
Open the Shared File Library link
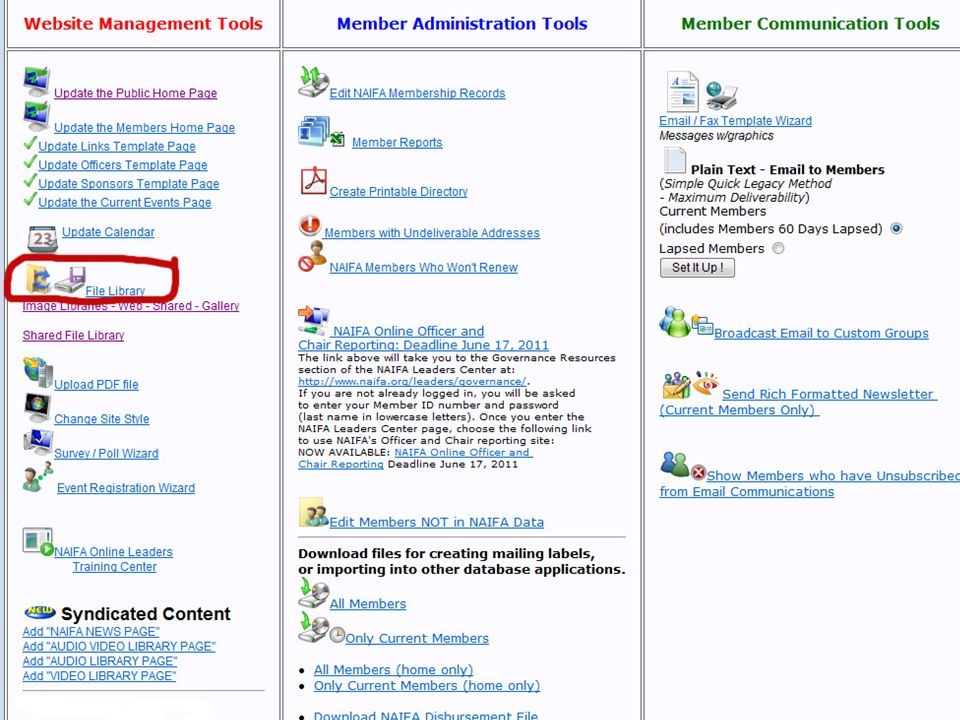[73, 336]
